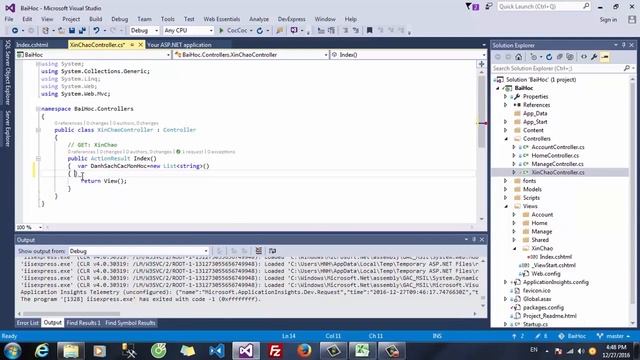This screenshot has height=360, width=640.
Task: Click the code editor vertical scrollbar thumb
Action: coord(482,110)
